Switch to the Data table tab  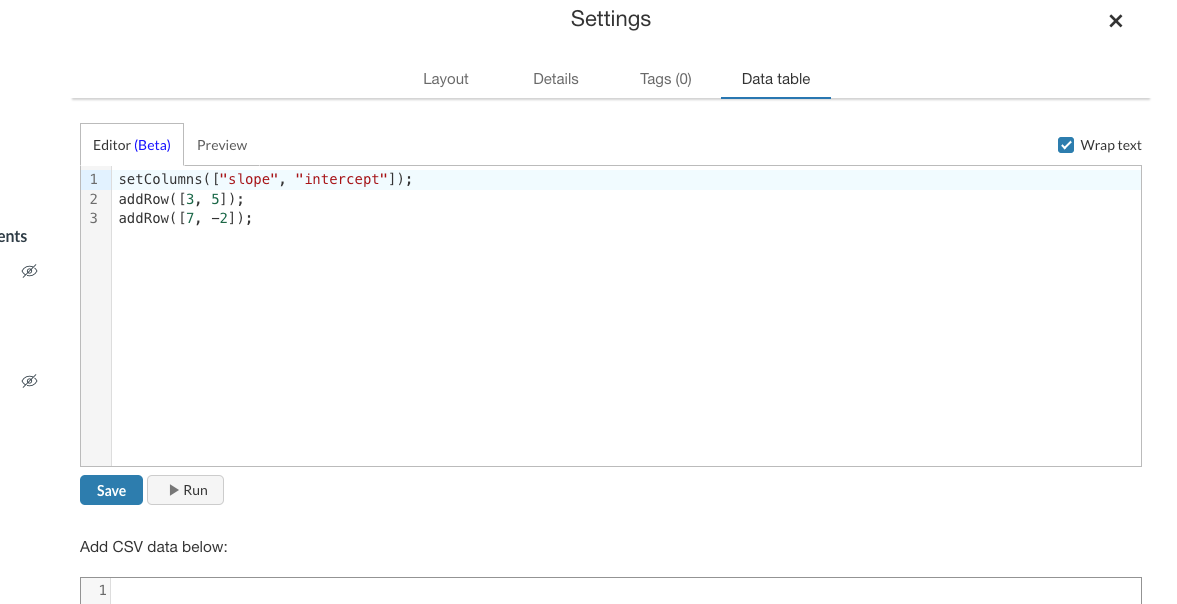coord(776,78)
